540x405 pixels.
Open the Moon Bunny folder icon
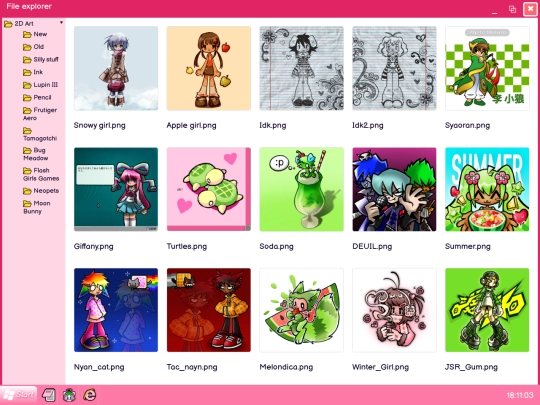coord(27,204)
